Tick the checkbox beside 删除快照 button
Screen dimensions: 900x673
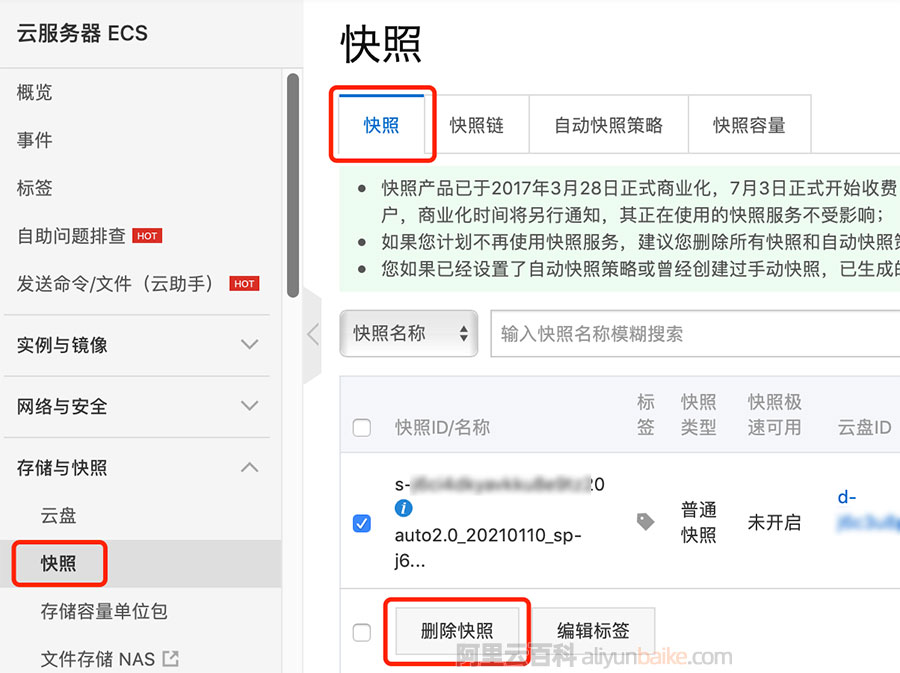pos(362,632)
